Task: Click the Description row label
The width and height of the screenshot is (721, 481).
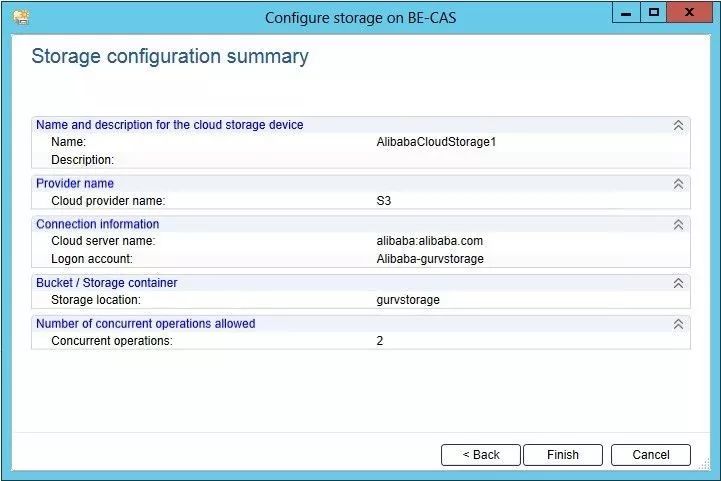Action: (x=82, y=160)
